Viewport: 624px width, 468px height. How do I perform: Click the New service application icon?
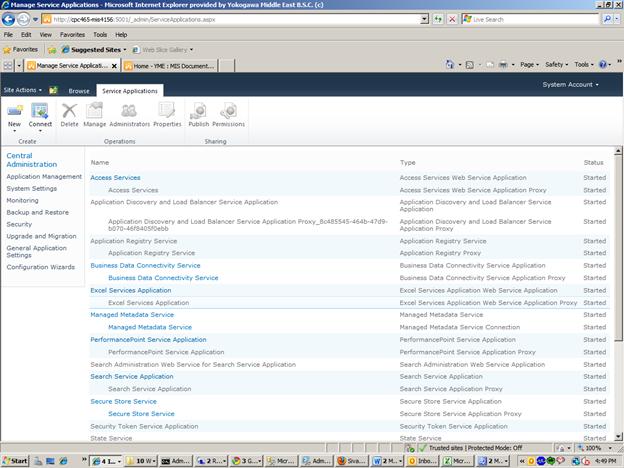click(15, 111)
